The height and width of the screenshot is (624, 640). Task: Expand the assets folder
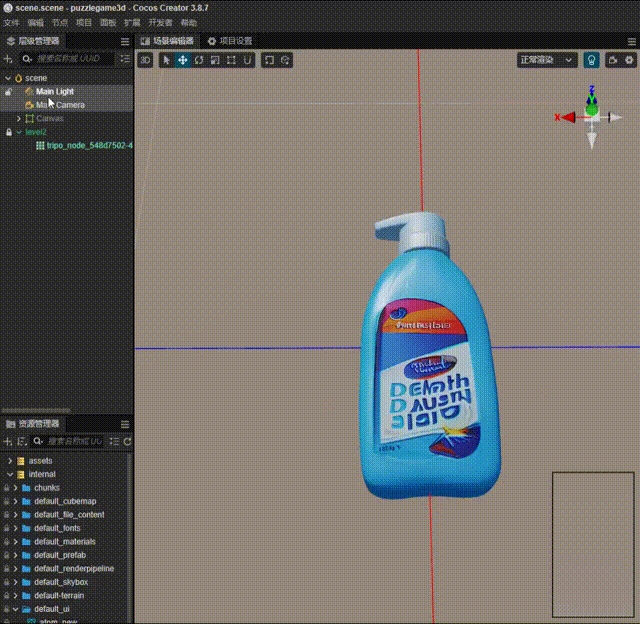click(x=9, y=460)
